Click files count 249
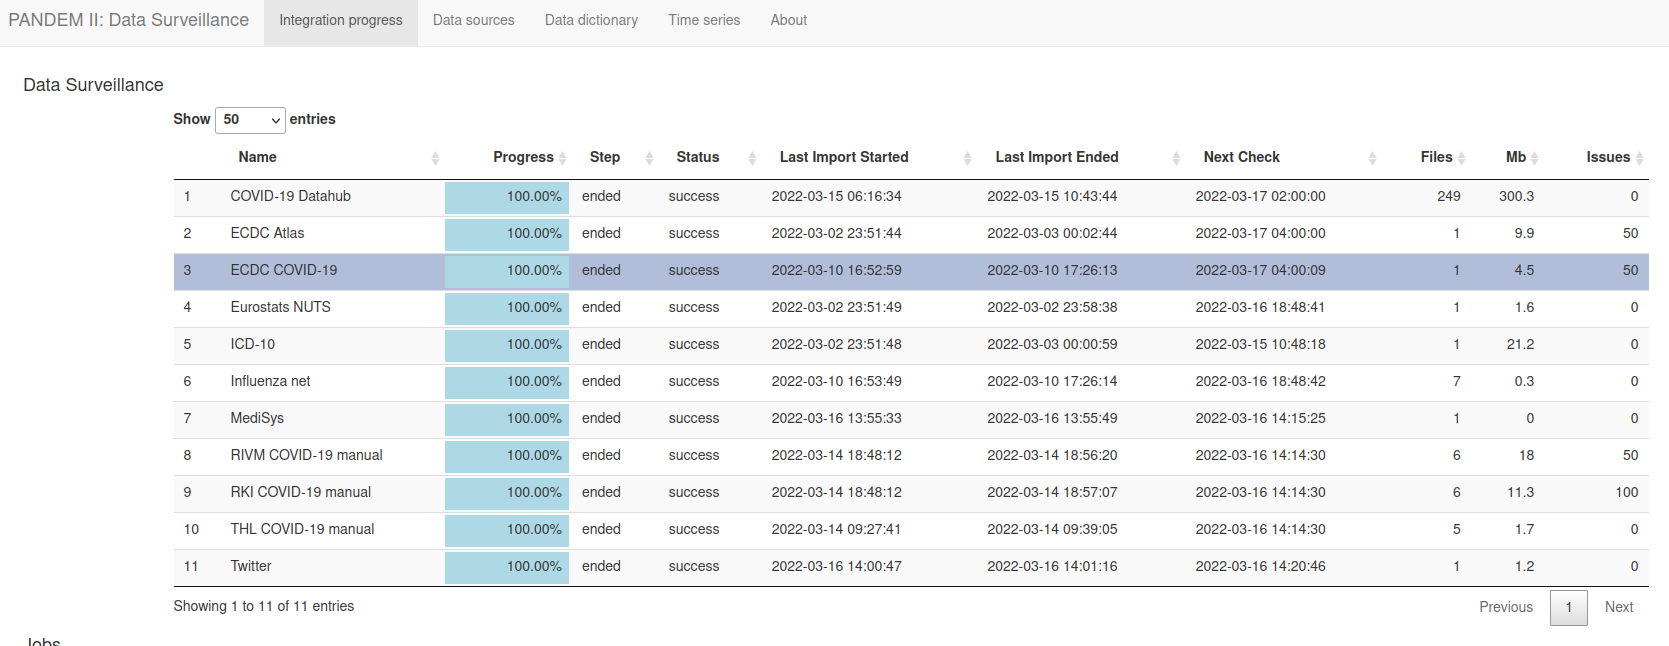 1449,196
